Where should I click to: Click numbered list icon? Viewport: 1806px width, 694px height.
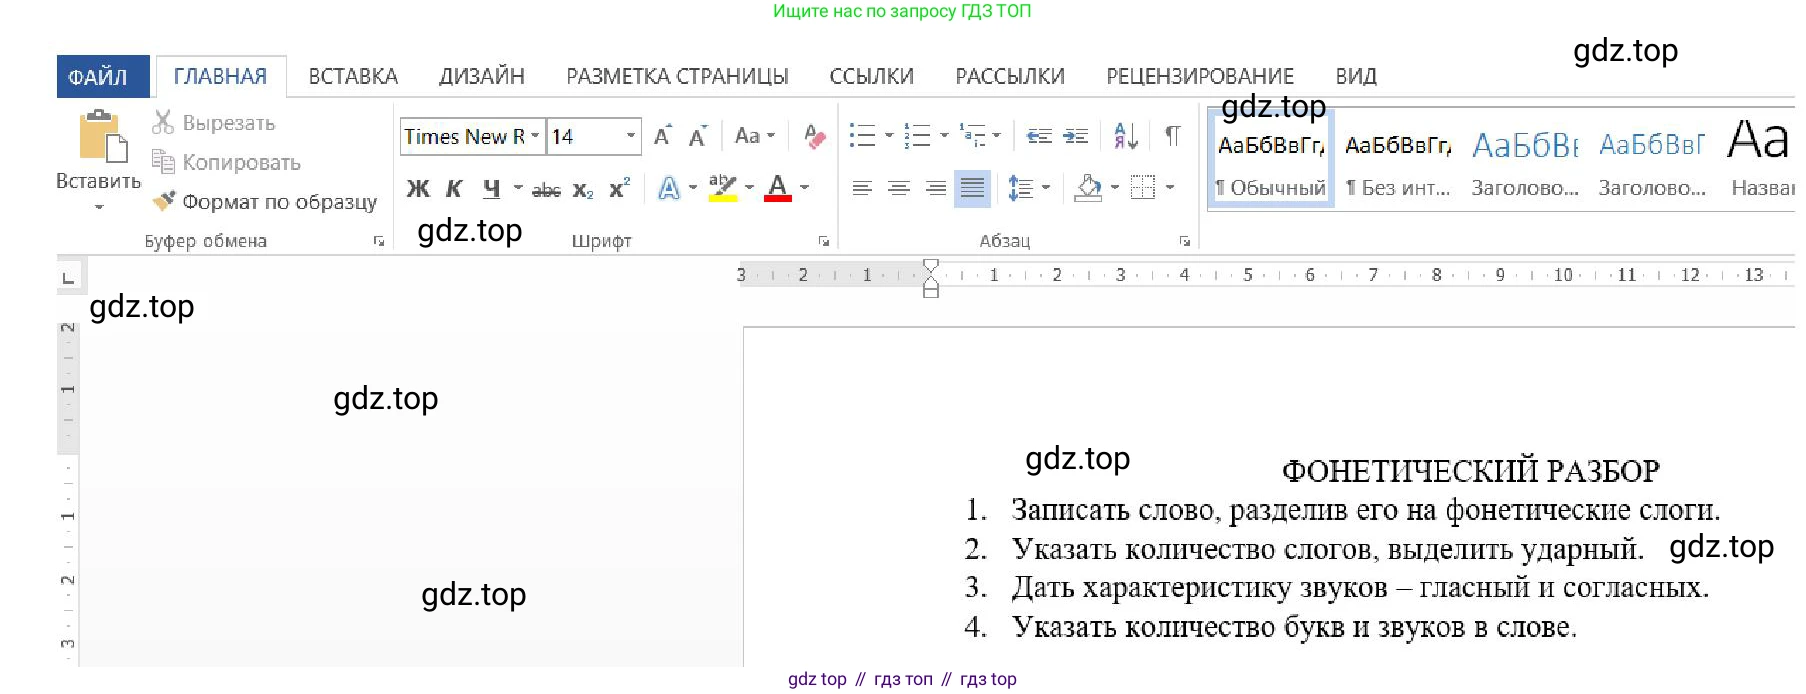tap(917, 136)
